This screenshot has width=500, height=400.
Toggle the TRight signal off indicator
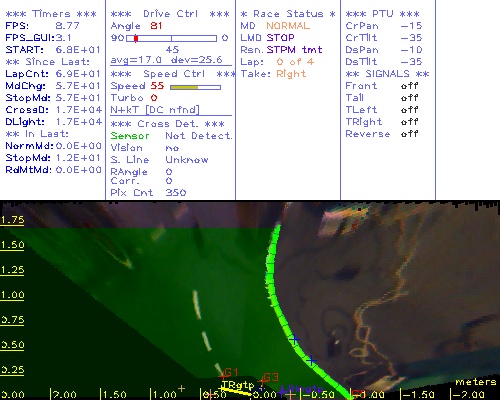pos(409,122)
